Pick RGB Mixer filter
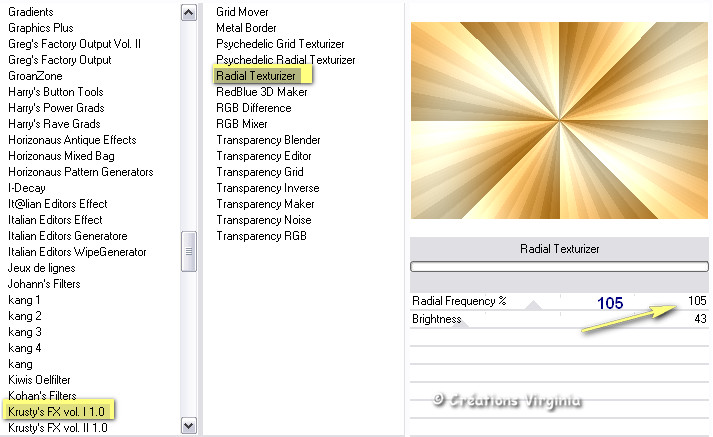The image size is (713, 437). pos(241,124)
